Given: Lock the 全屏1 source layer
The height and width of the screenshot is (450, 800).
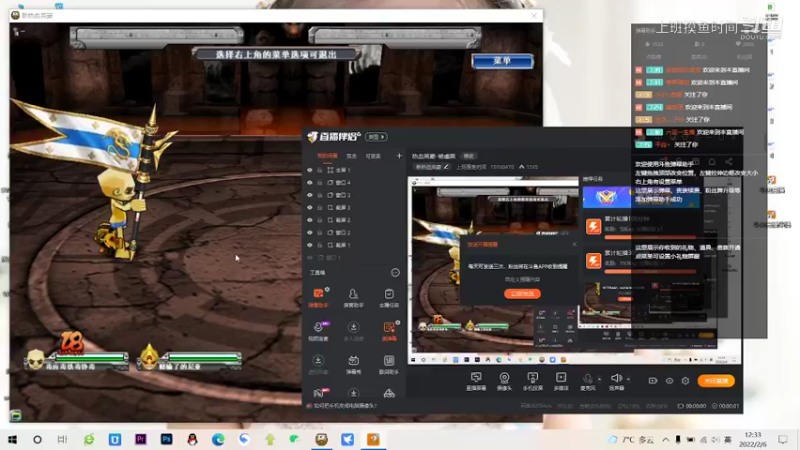Looking at the screenshot, I should [320, 170].
